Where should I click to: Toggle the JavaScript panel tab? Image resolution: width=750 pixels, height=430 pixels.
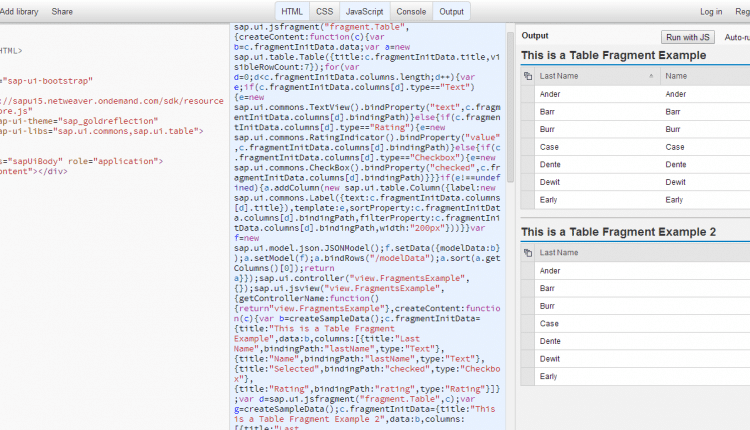tap(364, 11)
